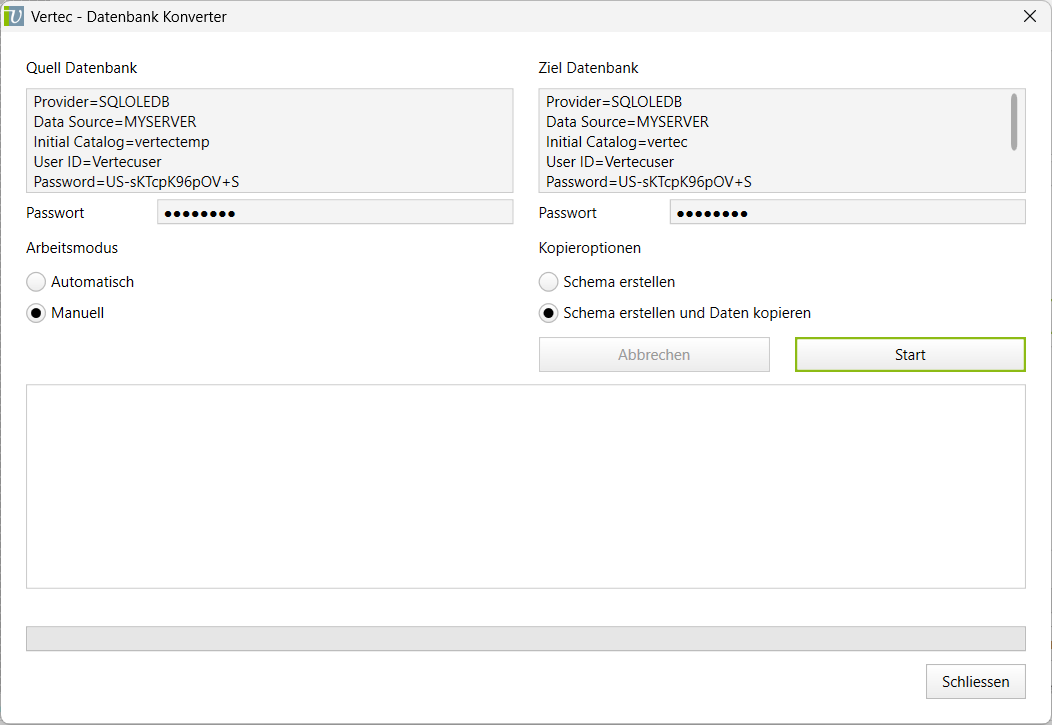Viewport: 1052px width, 725px height.
Task: Click the 'Initial Catalog=vertec' line in Ziel Datenbank
Action: (x=616, y=142)
